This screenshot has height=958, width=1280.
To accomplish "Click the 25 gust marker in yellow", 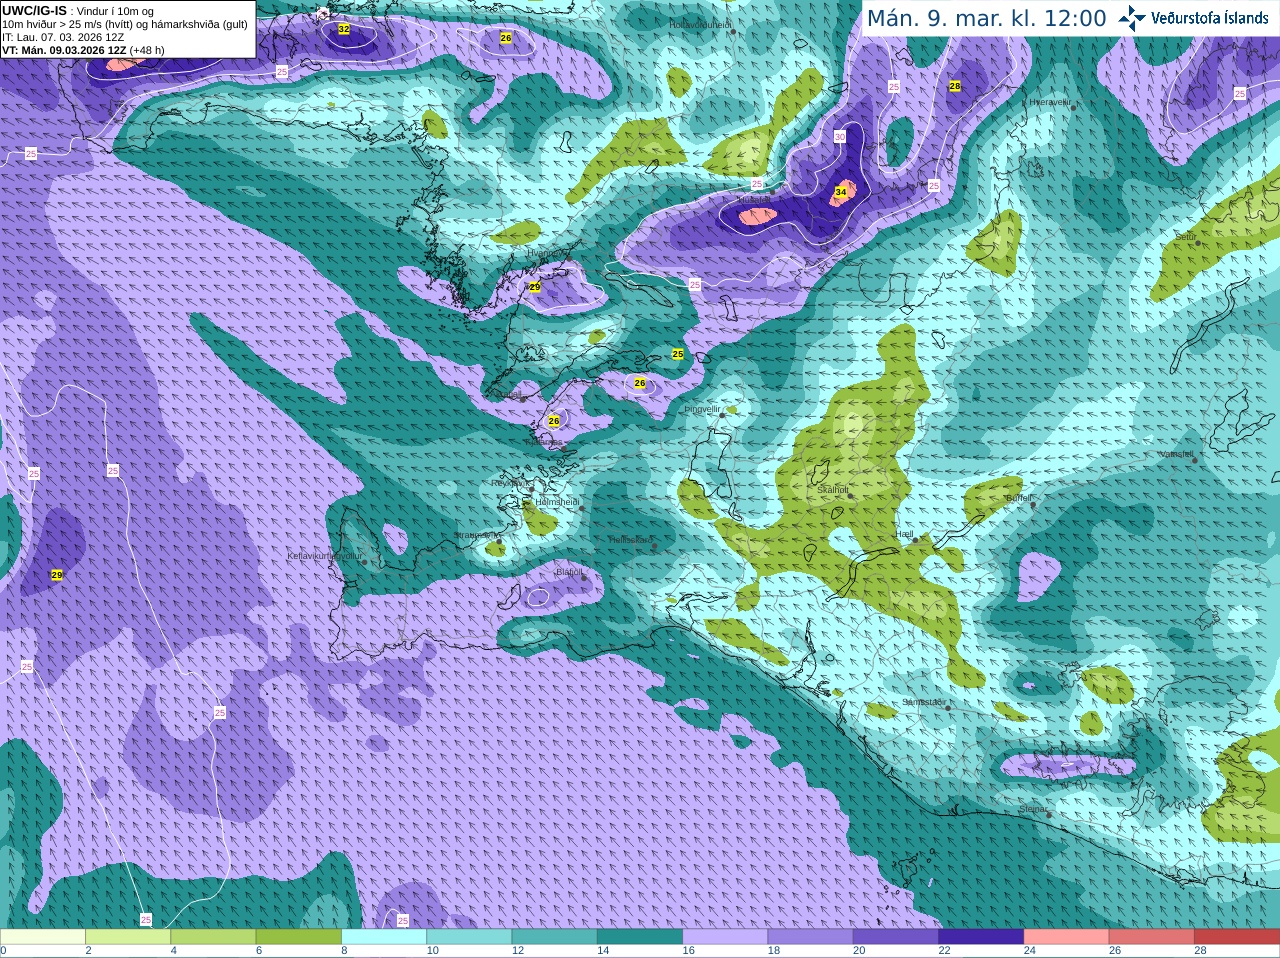I will click(x=678, y=354).
